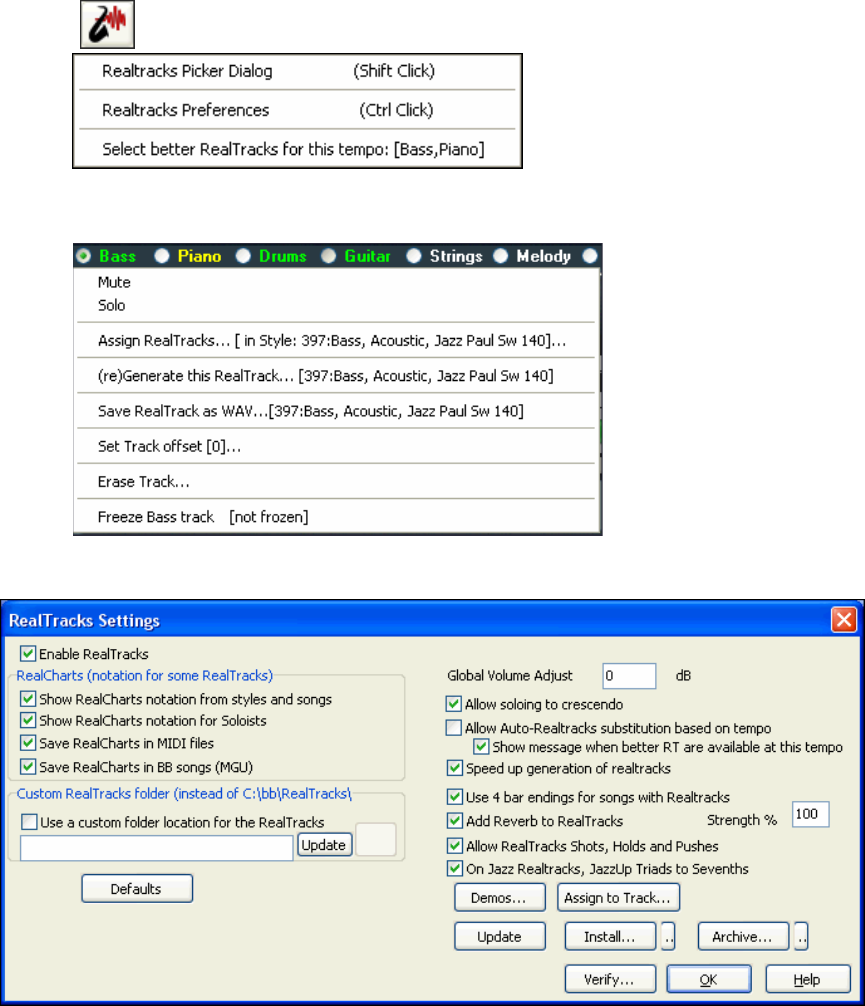The width and height of the screenshot is (865, 1006).
Task: Toggle Show message when better RT available
Action: click(x=481, y=747)
